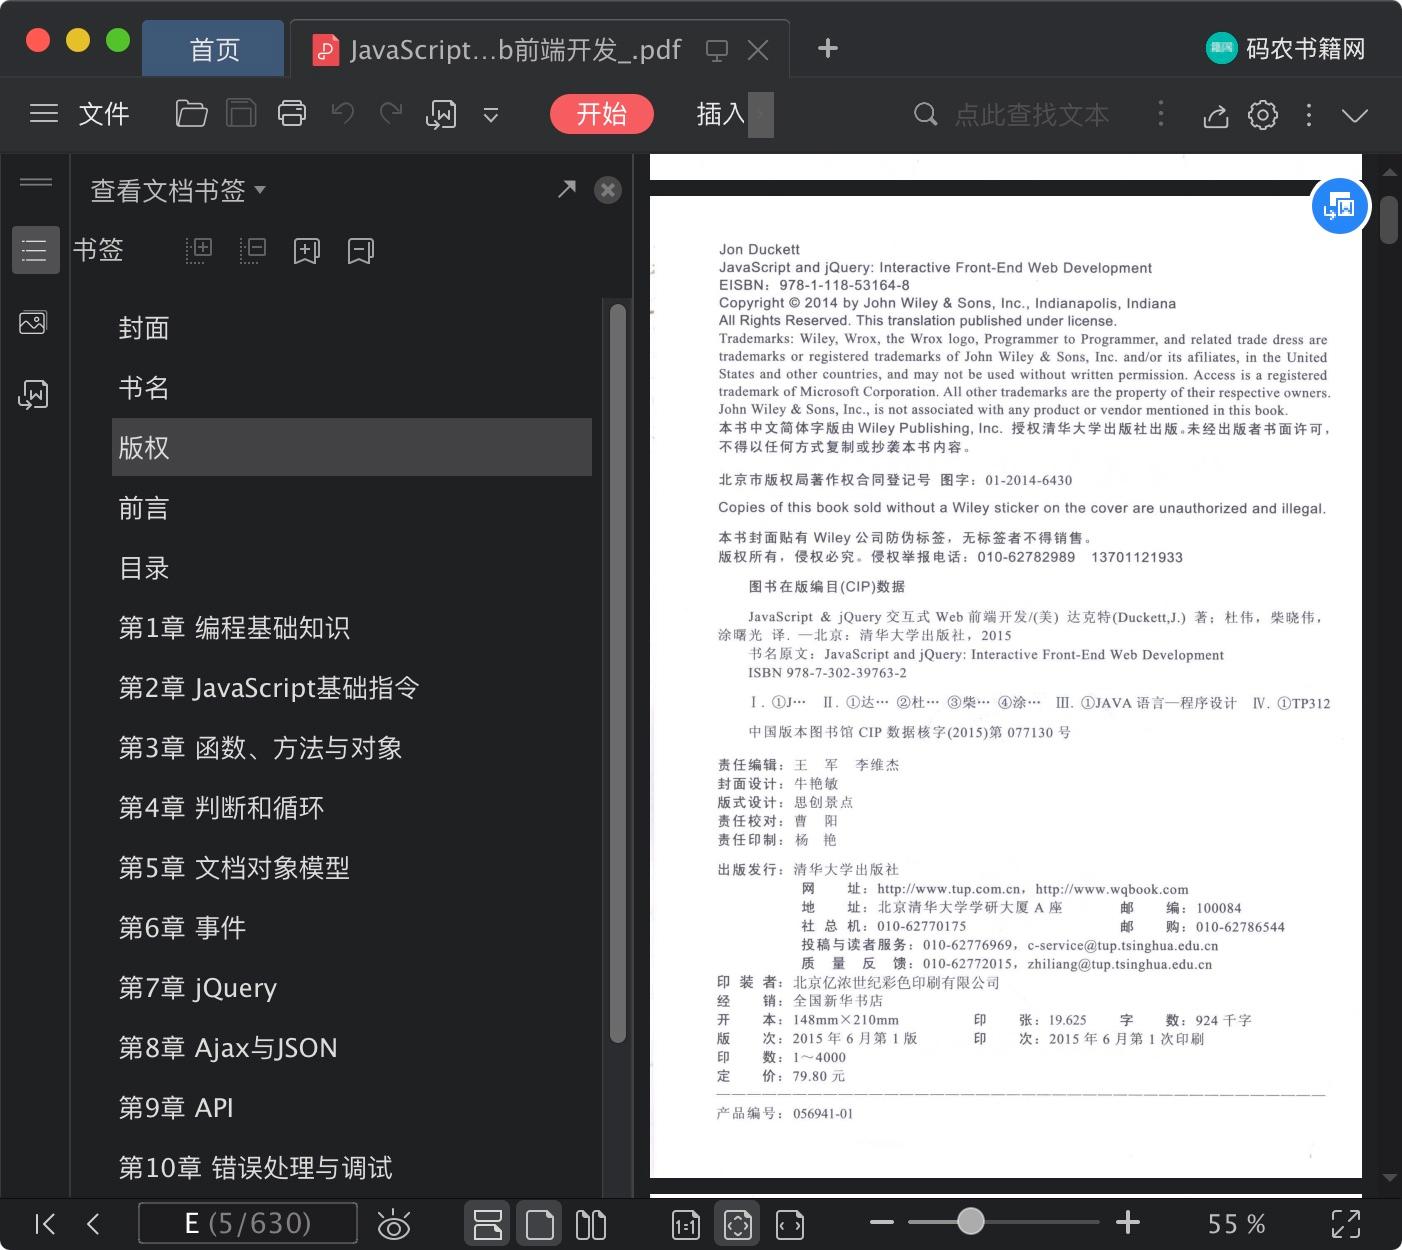Click the open folder icon
This screenshot has width=1402, height=1250.
tap(191, 114)
